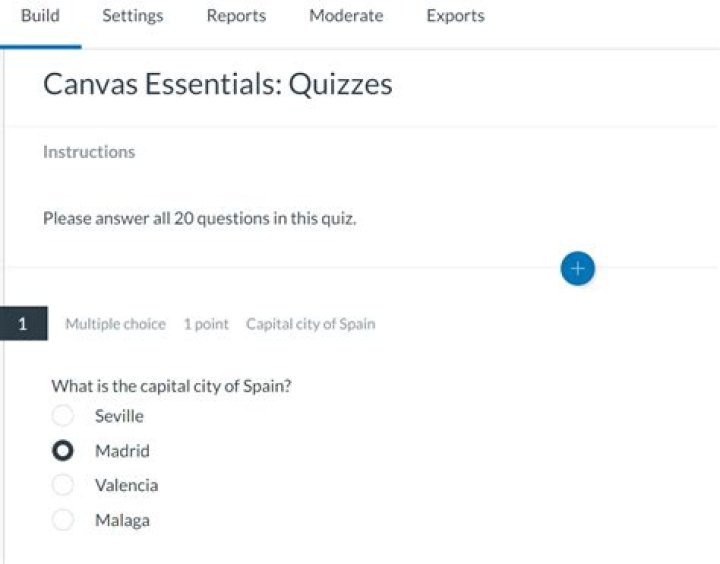Switch to the Exports tab
Viewport: 720px width, 564px height.
455,16
